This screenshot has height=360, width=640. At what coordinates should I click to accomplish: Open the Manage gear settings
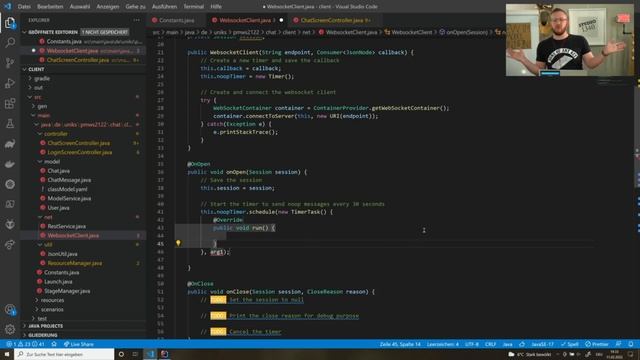click(10, 329)
